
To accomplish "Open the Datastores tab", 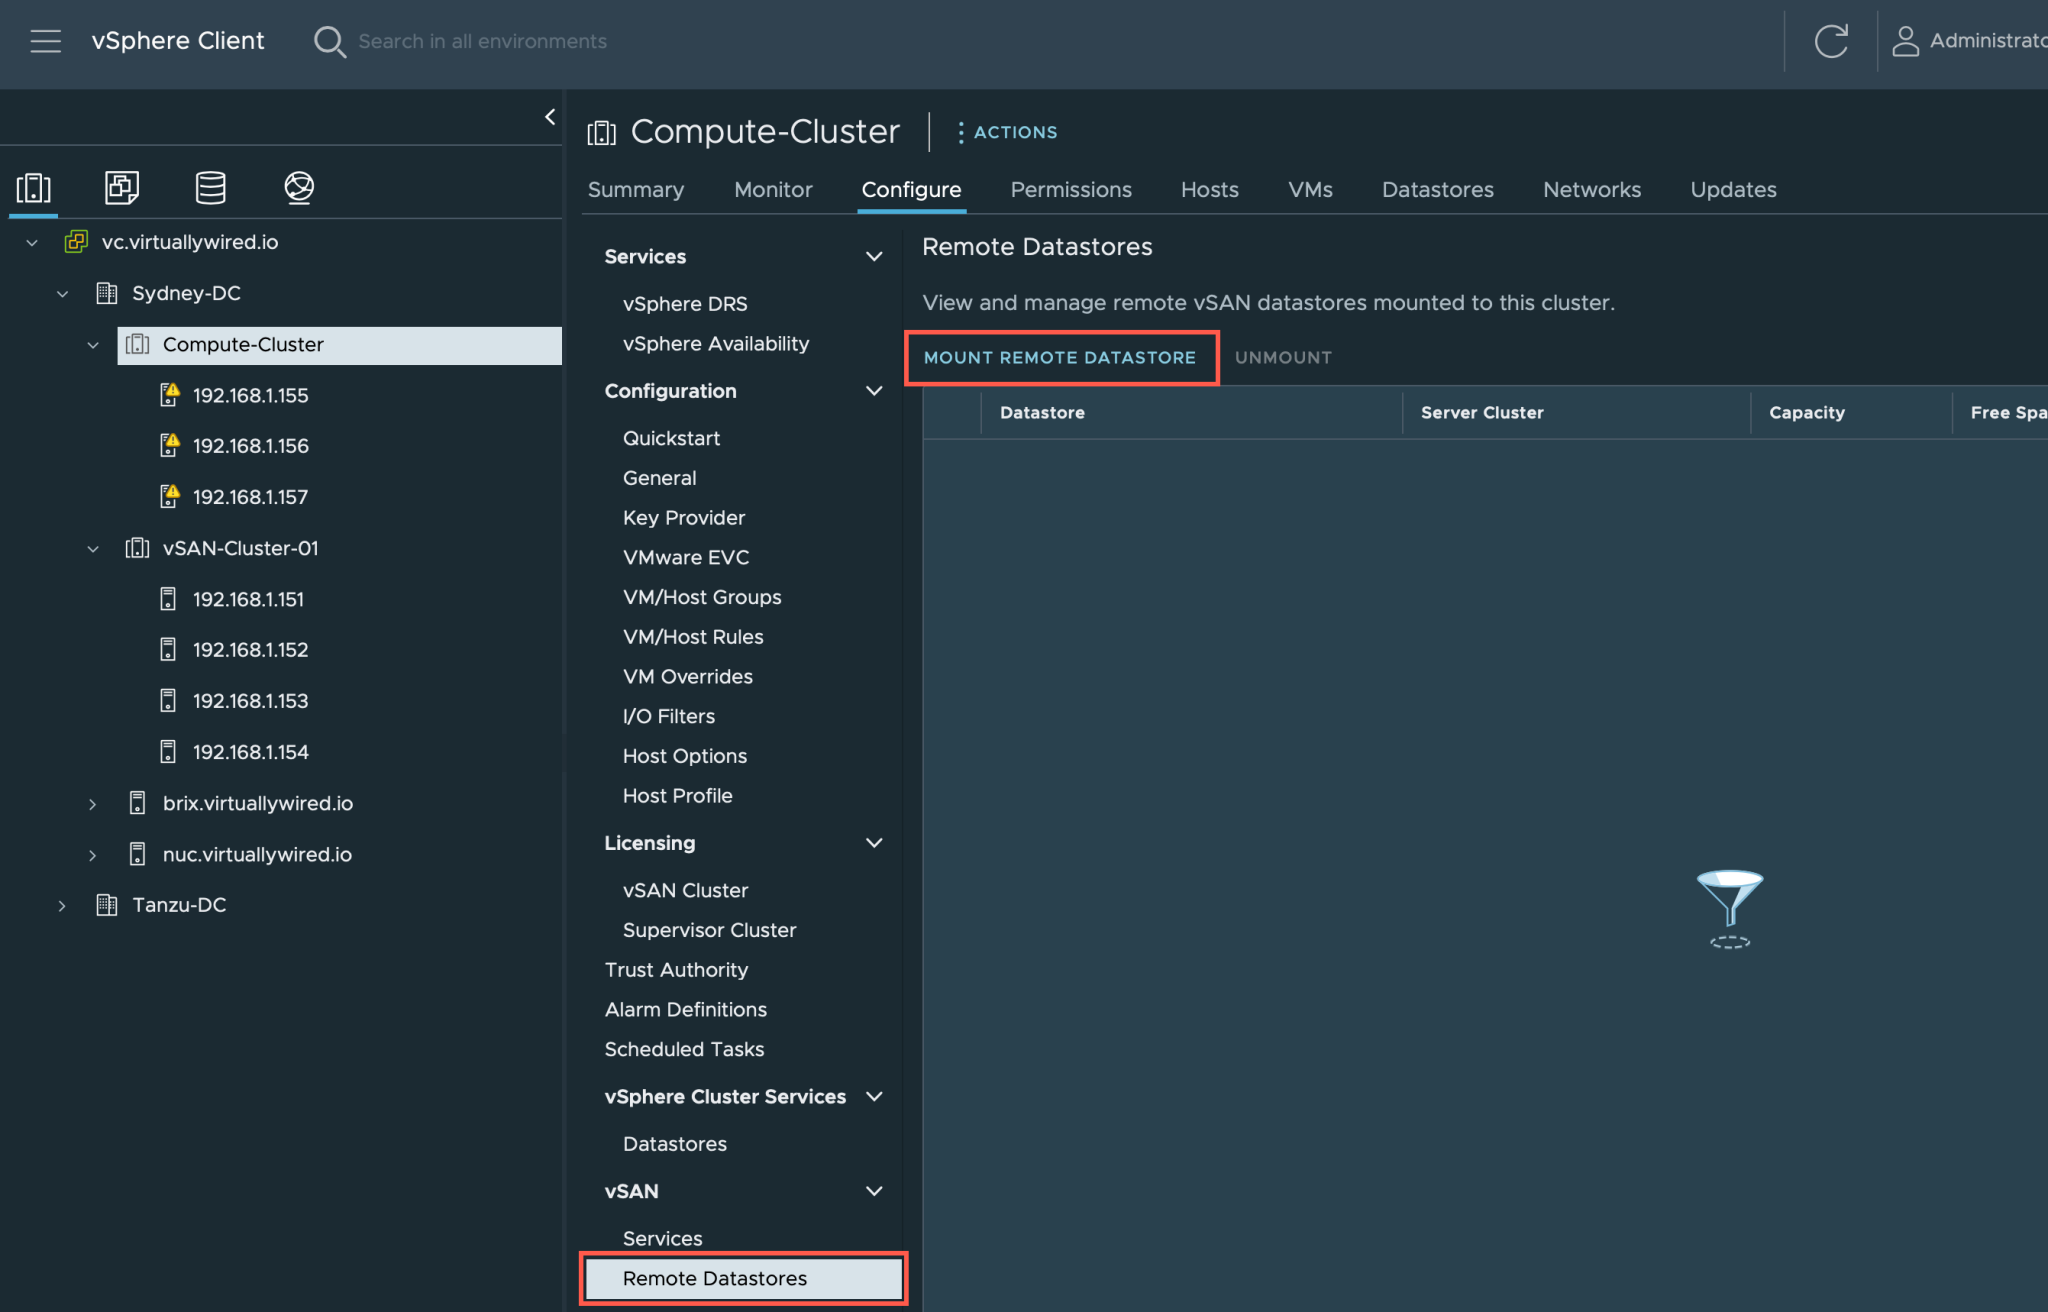I will coord(1437,189).
